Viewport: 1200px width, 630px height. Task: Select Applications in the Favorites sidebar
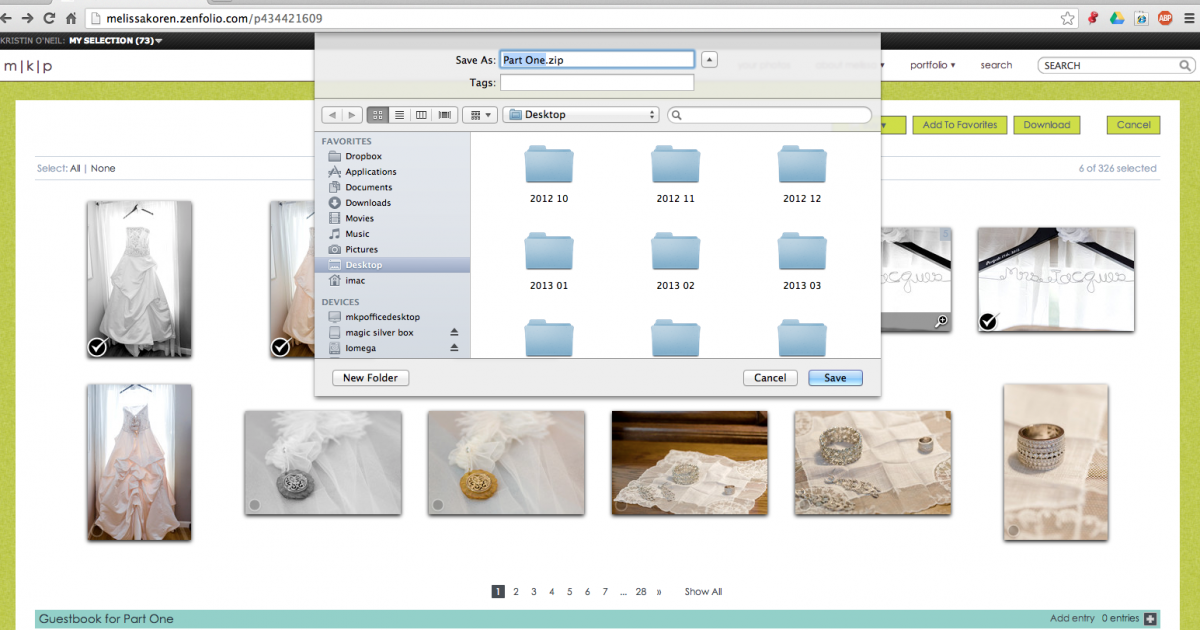click(x=370, y=172)
